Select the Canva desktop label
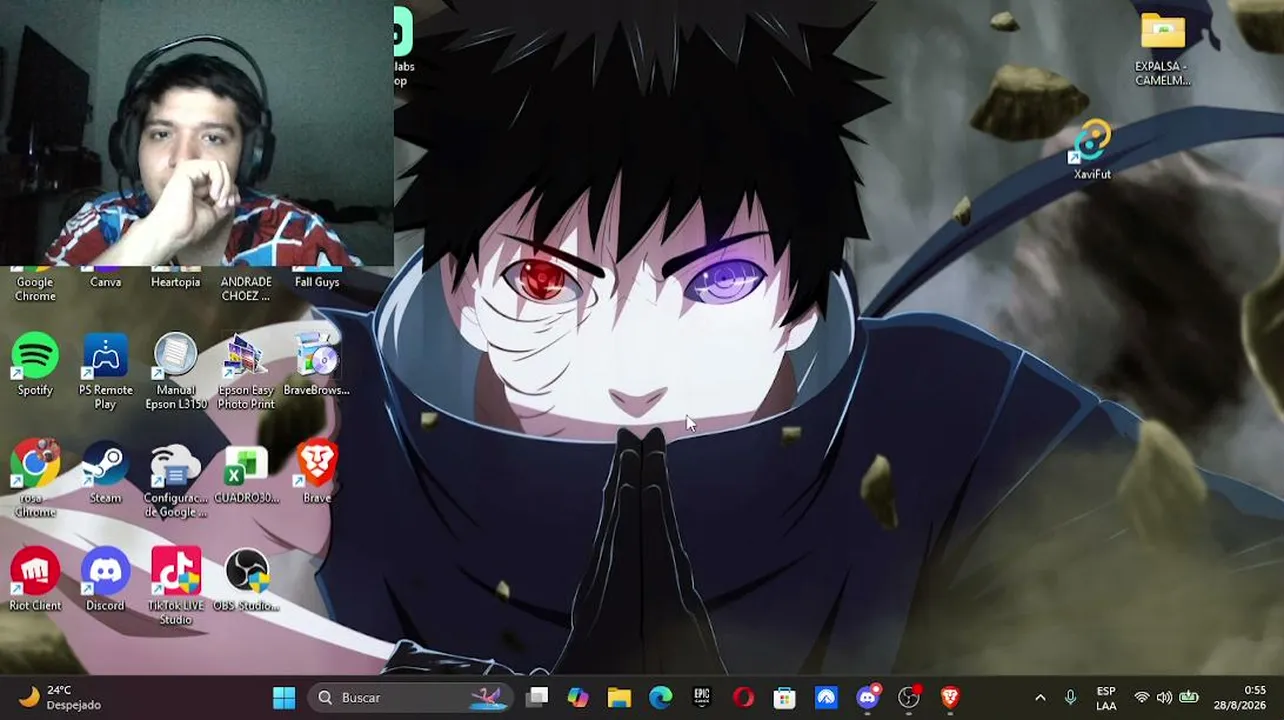The height and width of the screenshot is (720, 1284). 105,282
